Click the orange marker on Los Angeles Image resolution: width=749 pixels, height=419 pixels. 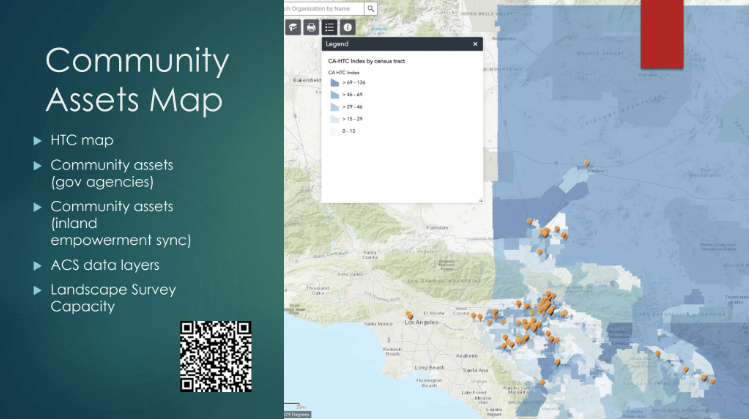(x=410, y=316)
